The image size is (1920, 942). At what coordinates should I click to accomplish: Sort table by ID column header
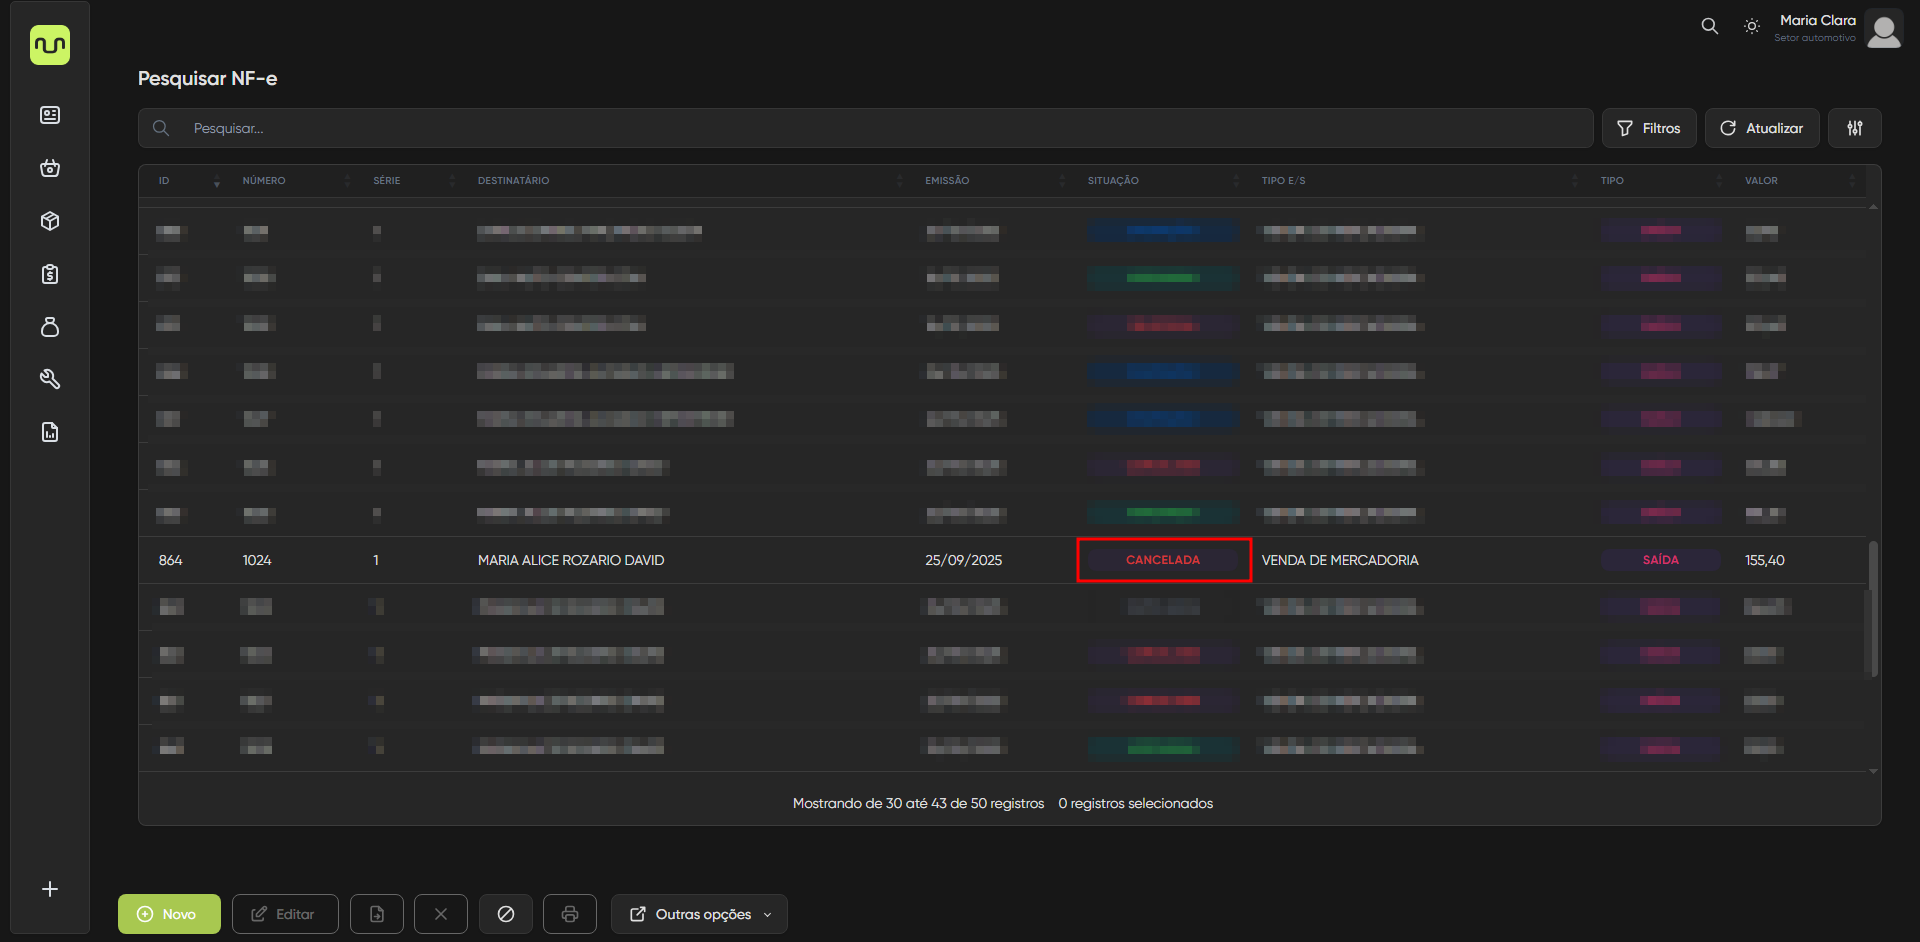pos(165,181)
